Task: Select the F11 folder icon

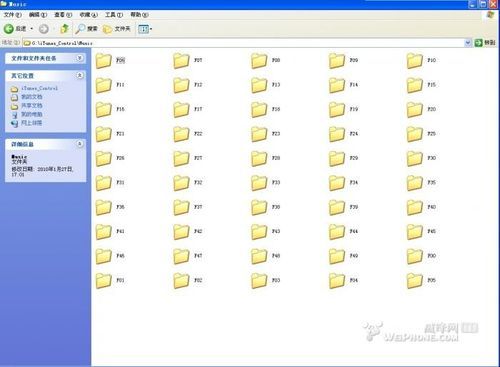Action: tap(103, 85)
